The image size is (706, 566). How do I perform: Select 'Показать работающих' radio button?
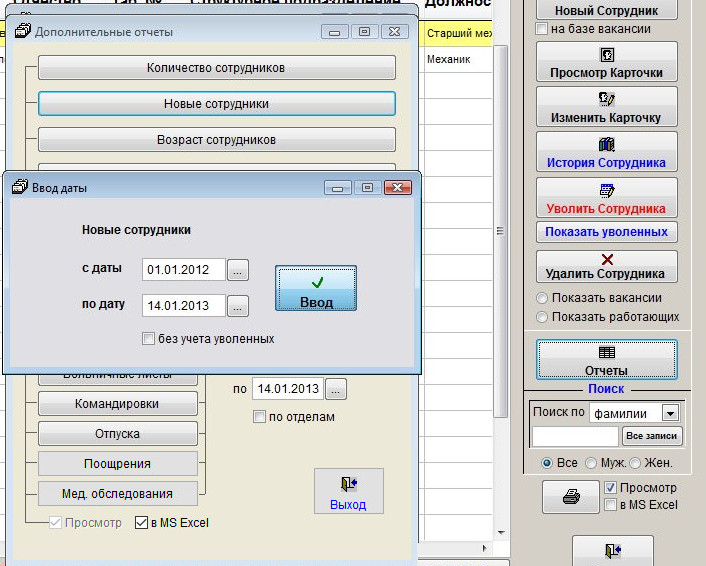pos(542,317)
